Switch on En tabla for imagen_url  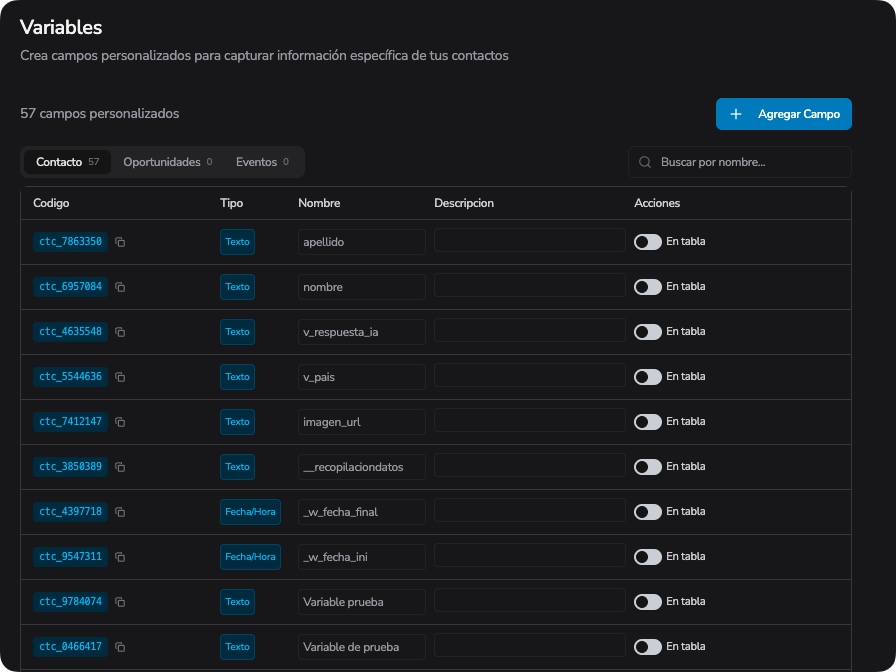click(647, 422)
